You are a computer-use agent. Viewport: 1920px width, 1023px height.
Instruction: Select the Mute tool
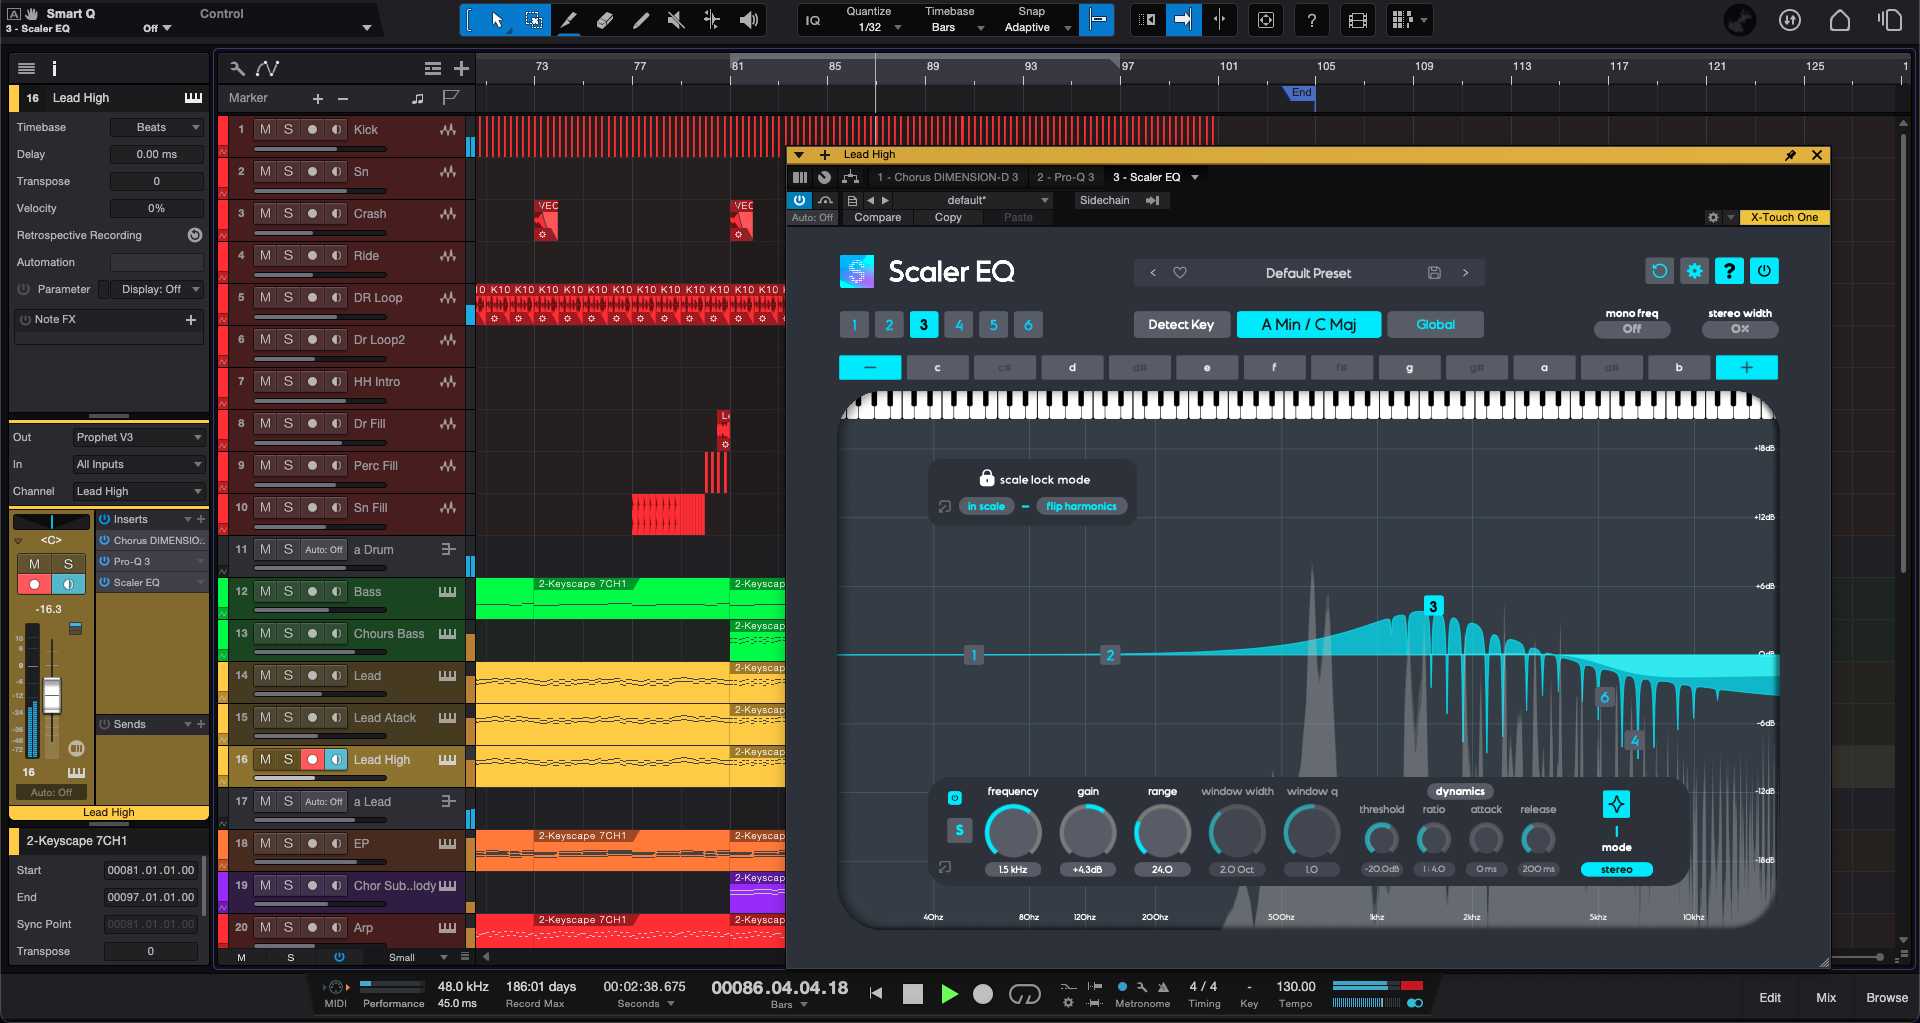tap(676, 20)
